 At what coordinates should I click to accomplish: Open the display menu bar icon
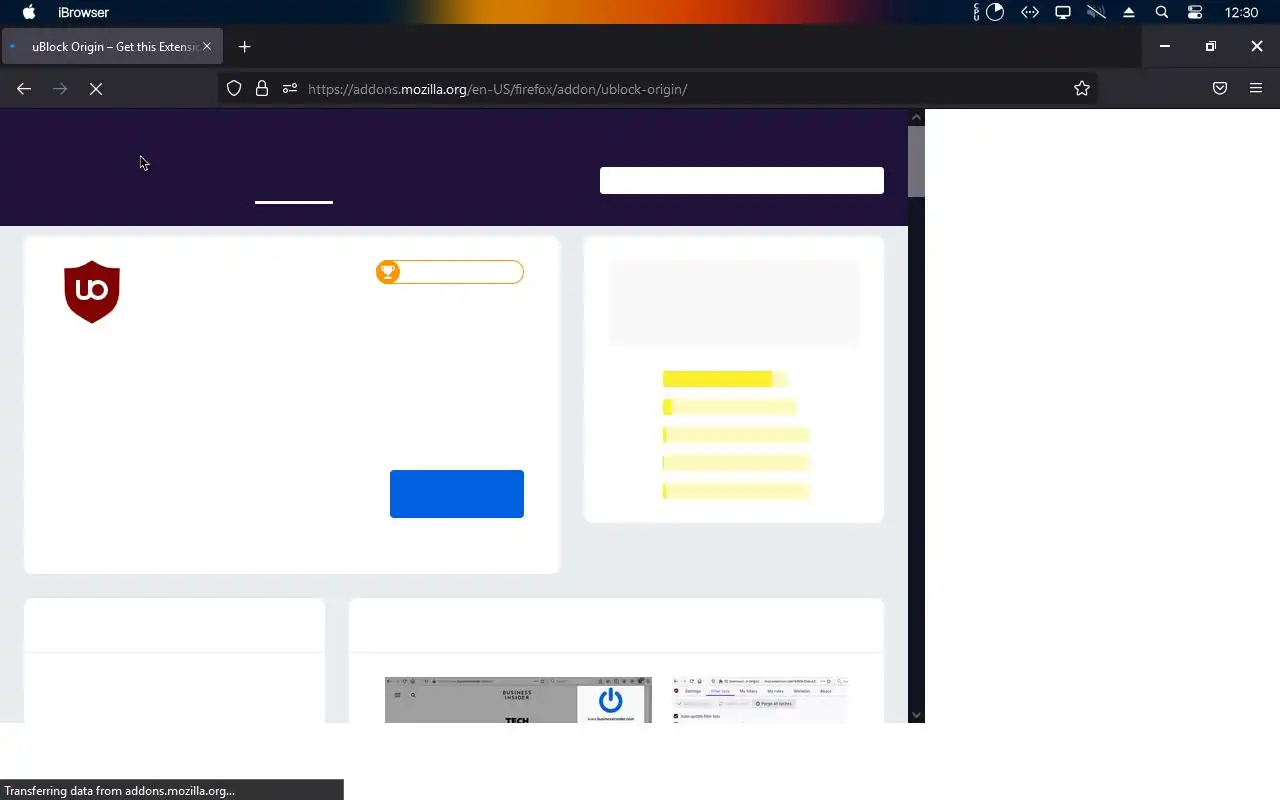pos(1063,12)
